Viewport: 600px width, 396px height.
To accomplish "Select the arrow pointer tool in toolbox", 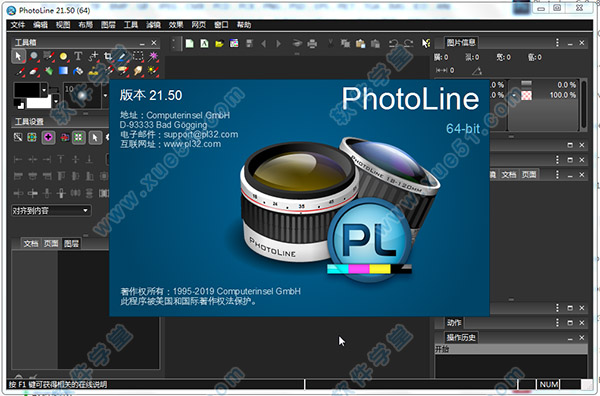I will pos(18,56).
